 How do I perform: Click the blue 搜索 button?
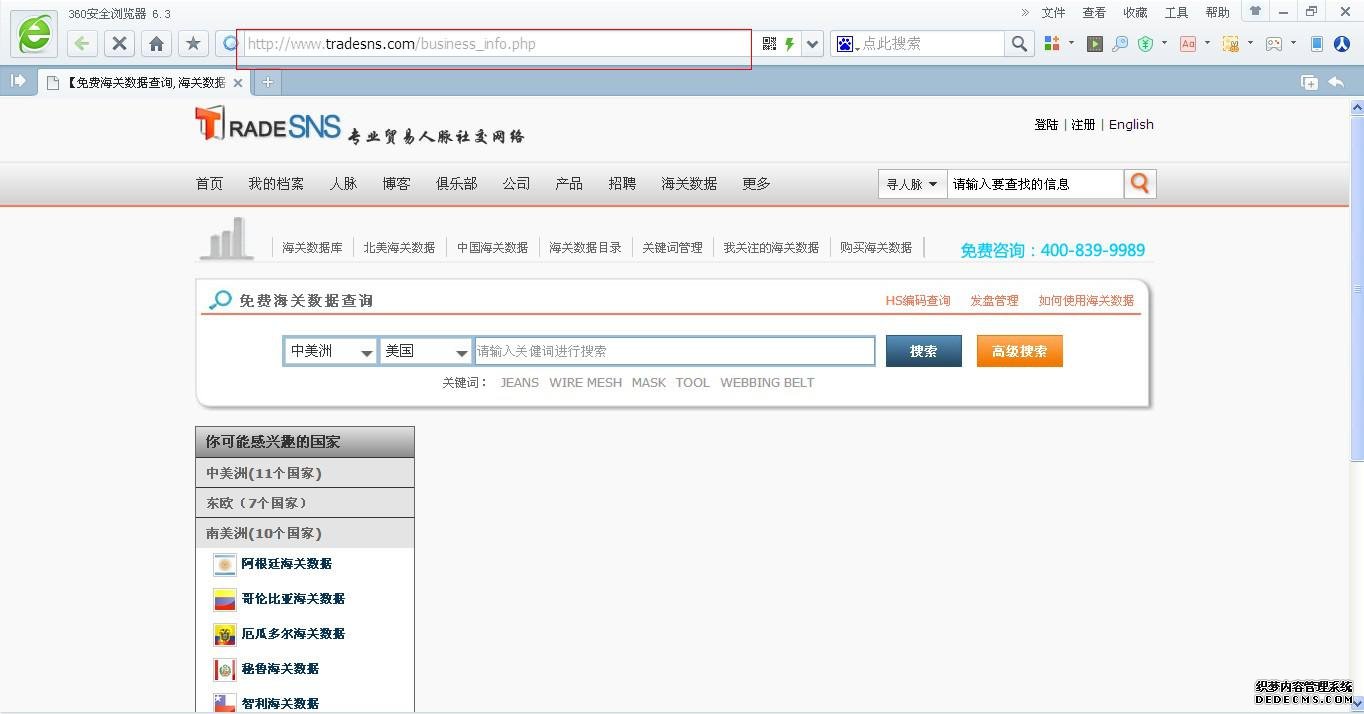tap(923, 351)
